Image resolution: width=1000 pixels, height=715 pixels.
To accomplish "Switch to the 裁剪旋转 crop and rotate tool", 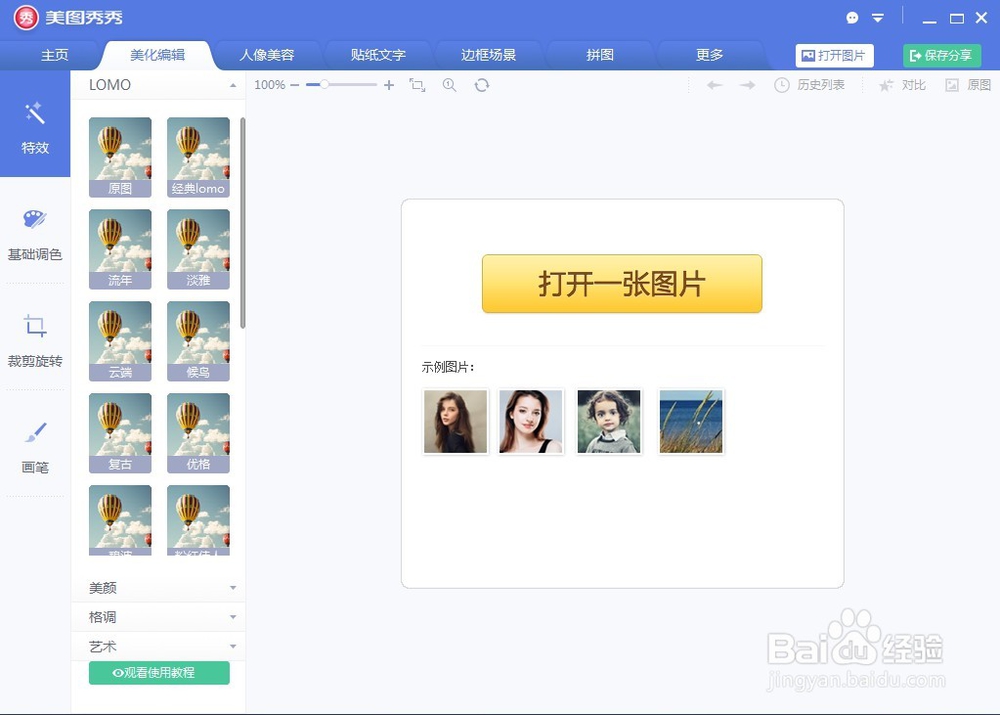I will (x=35, y=343).
